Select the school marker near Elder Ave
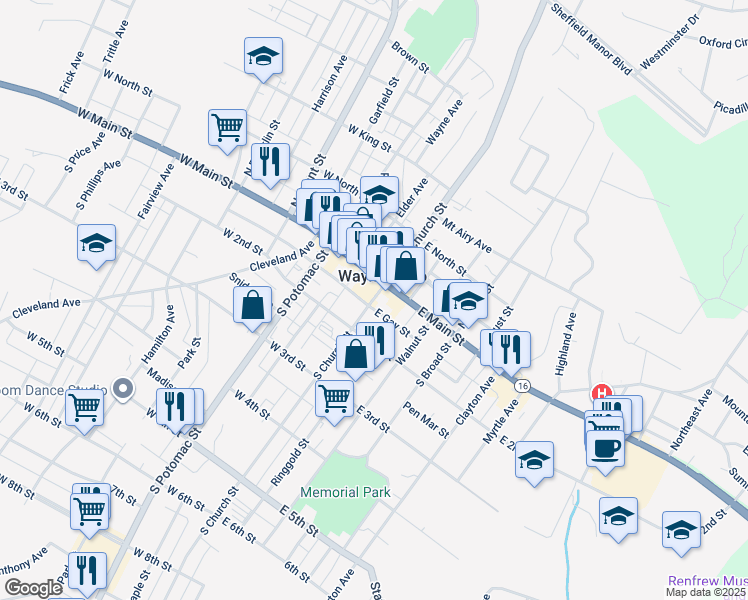This screenshot has height=600, width=748. click(x=379, y=193)
